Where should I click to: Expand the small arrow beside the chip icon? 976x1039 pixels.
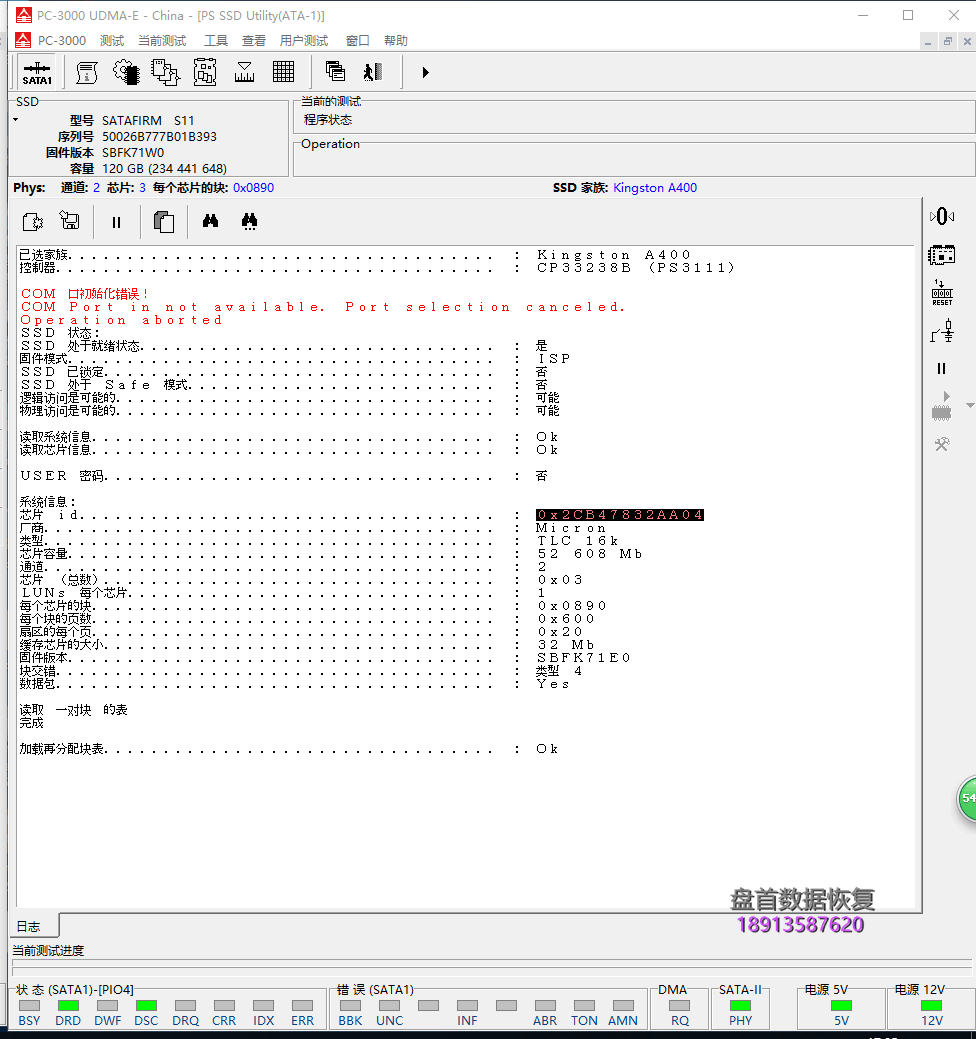(x=970, y=405)
